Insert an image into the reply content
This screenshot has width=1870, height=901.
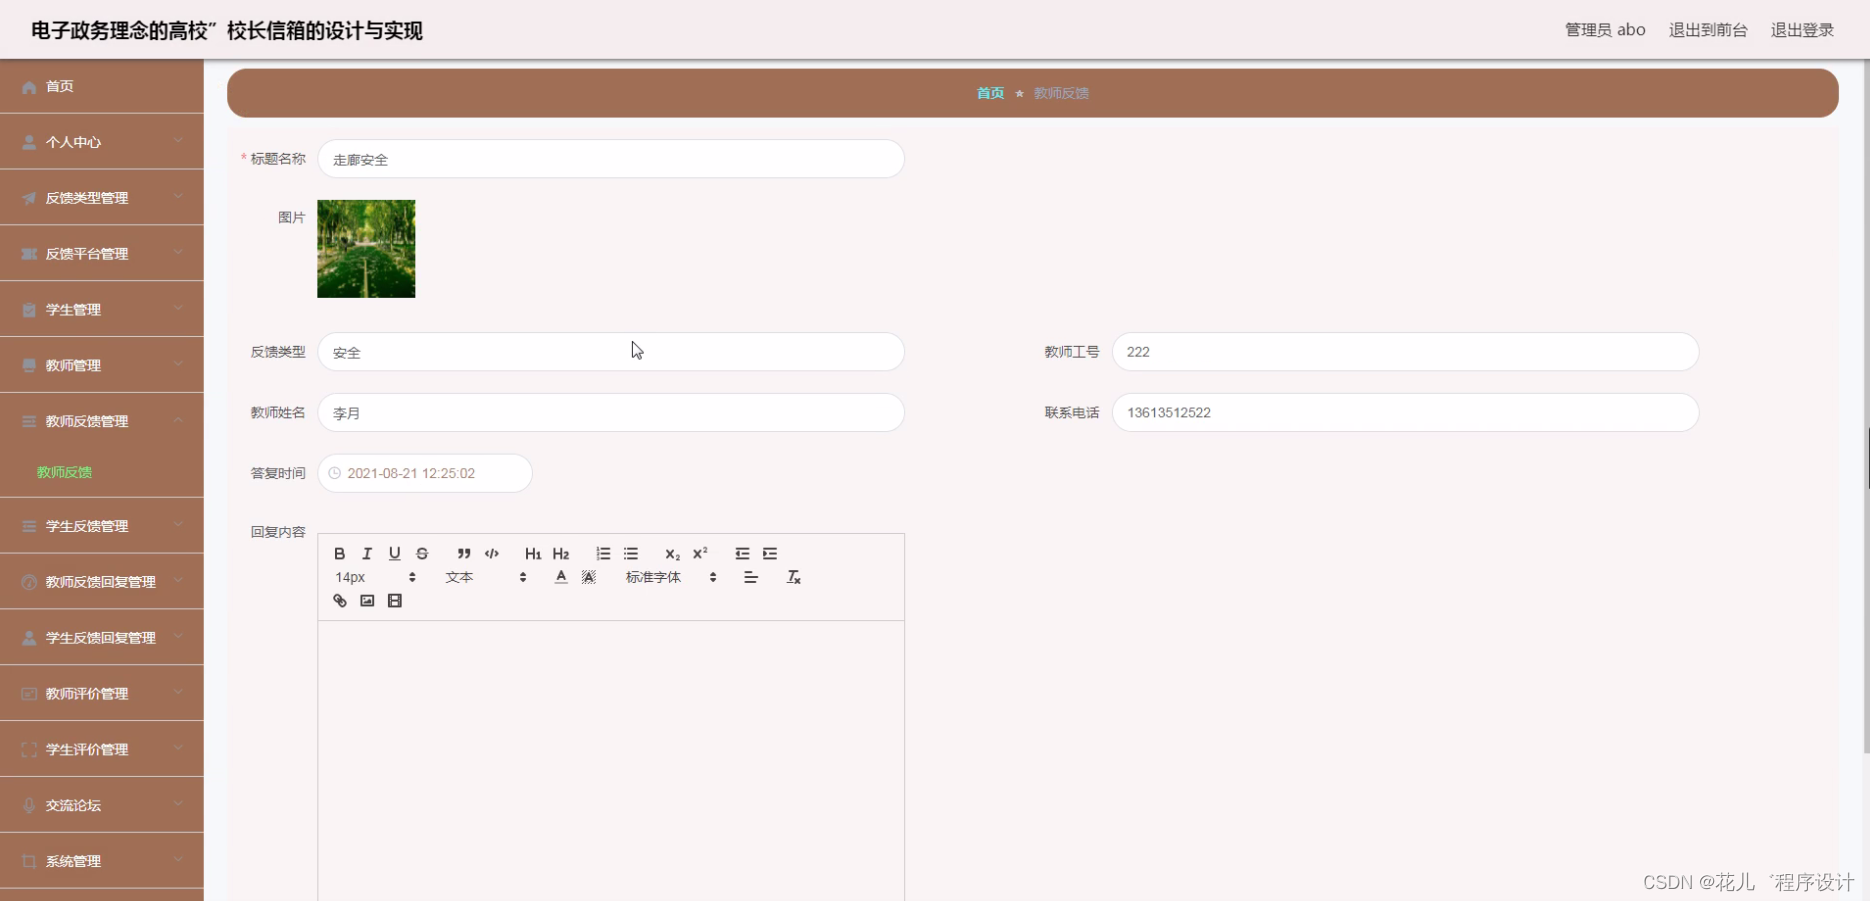pos(367,600)
